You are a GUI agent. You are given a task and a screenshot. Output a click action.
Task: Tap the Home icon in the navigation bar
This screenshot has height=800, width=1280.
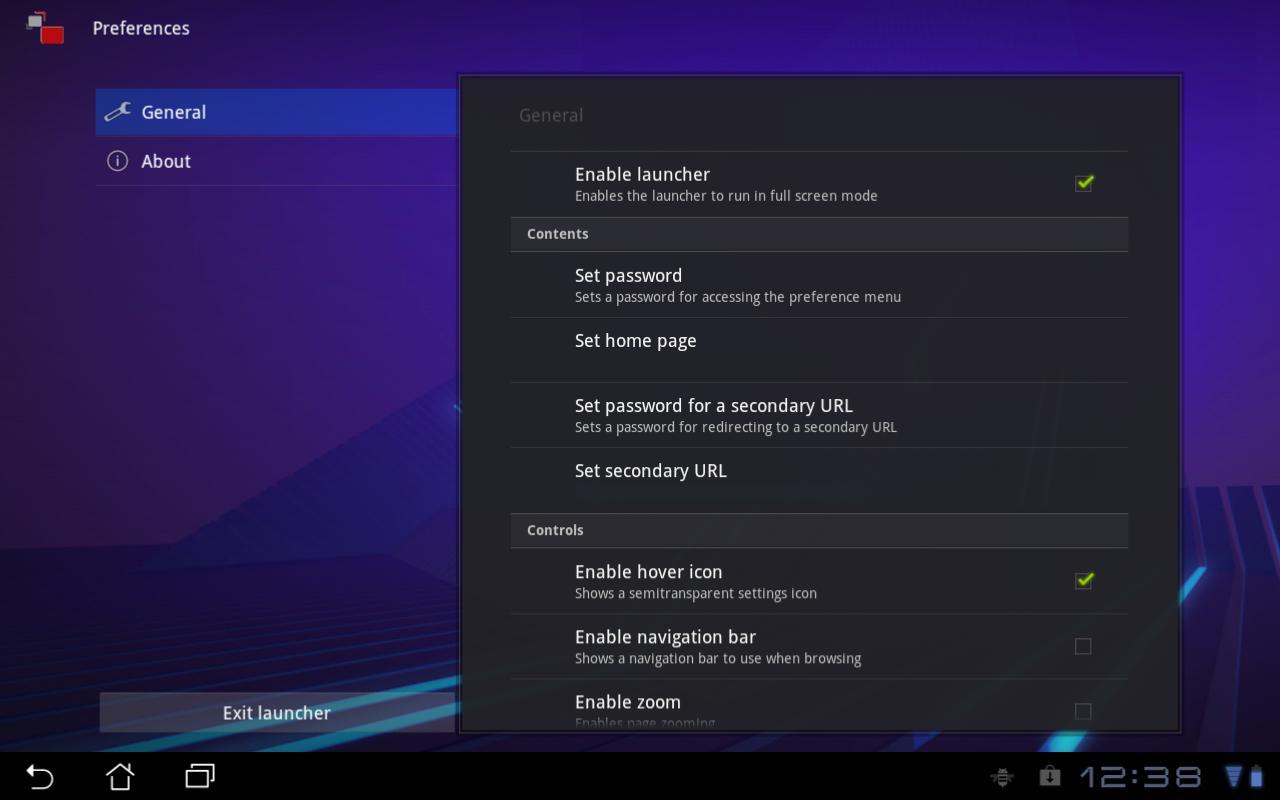pos(119,776)
